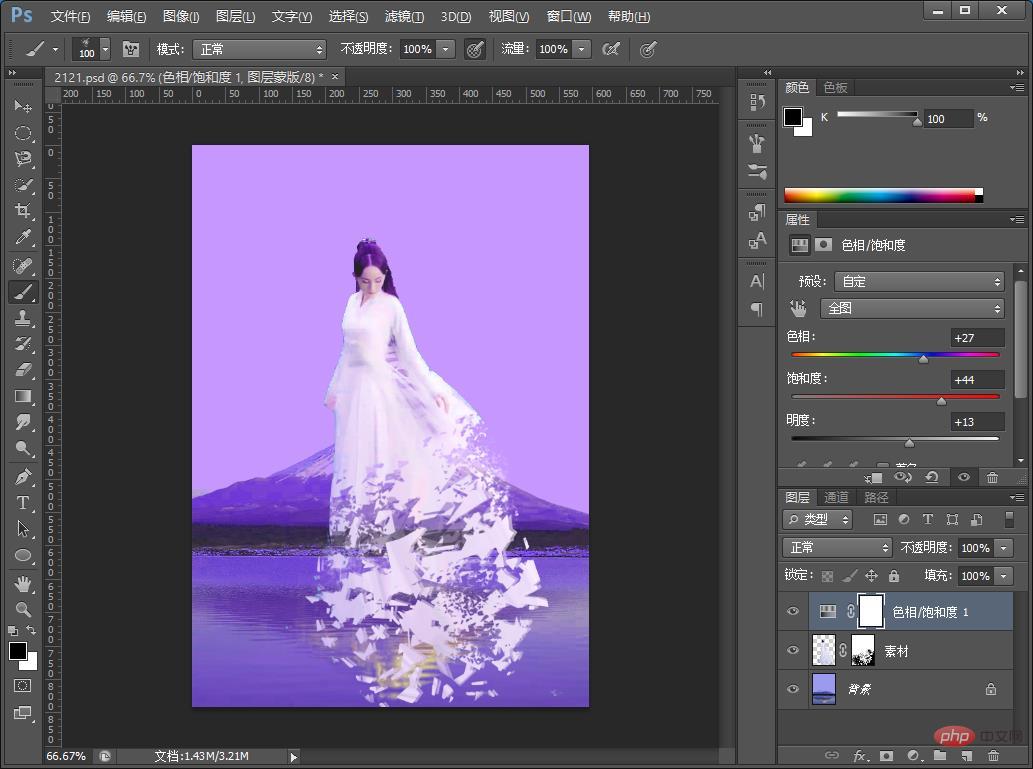Click the 色相 value input field
The width and height of the screenshot is (1033, 769).
coord(977,338)
